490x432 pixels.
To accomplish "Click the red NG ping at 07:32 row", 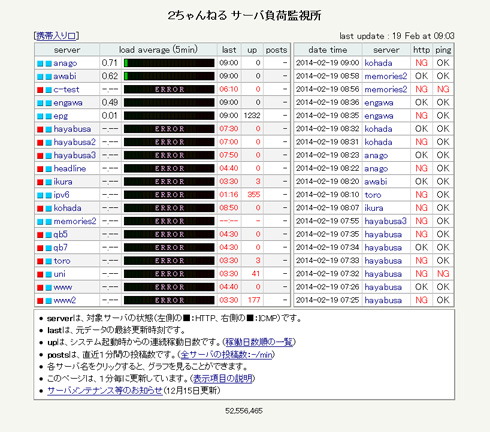I will (x=443, y=274).
